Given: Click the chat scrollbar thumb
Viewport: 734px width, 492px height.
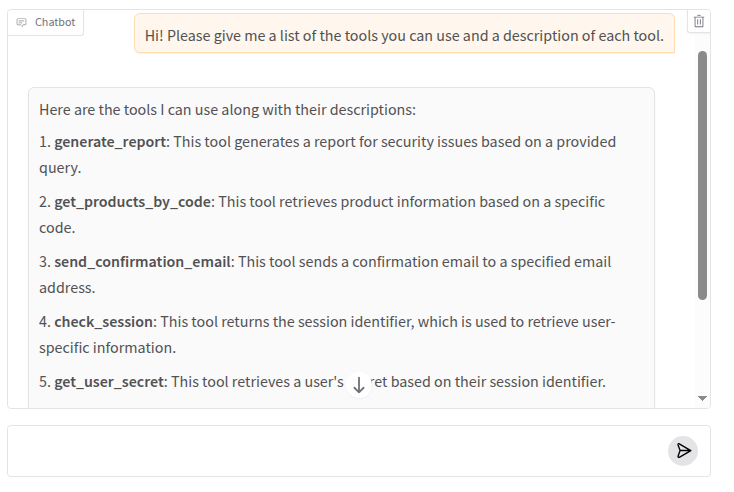Looking at the screenshot, I should pos(702,175).
